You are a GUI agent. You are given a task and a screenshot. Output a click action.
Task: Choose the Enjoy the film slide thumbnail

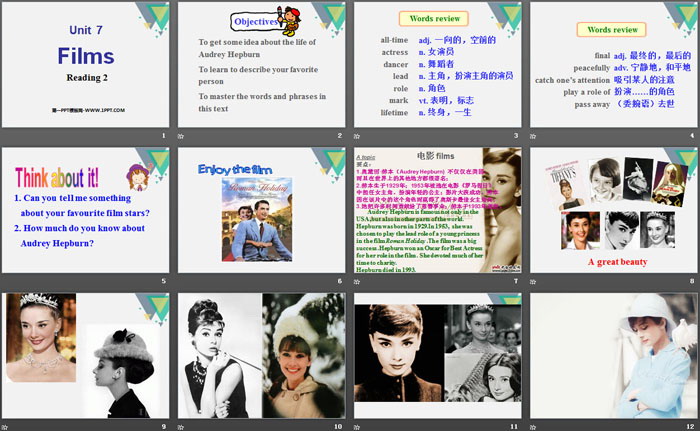pos(260,210)
